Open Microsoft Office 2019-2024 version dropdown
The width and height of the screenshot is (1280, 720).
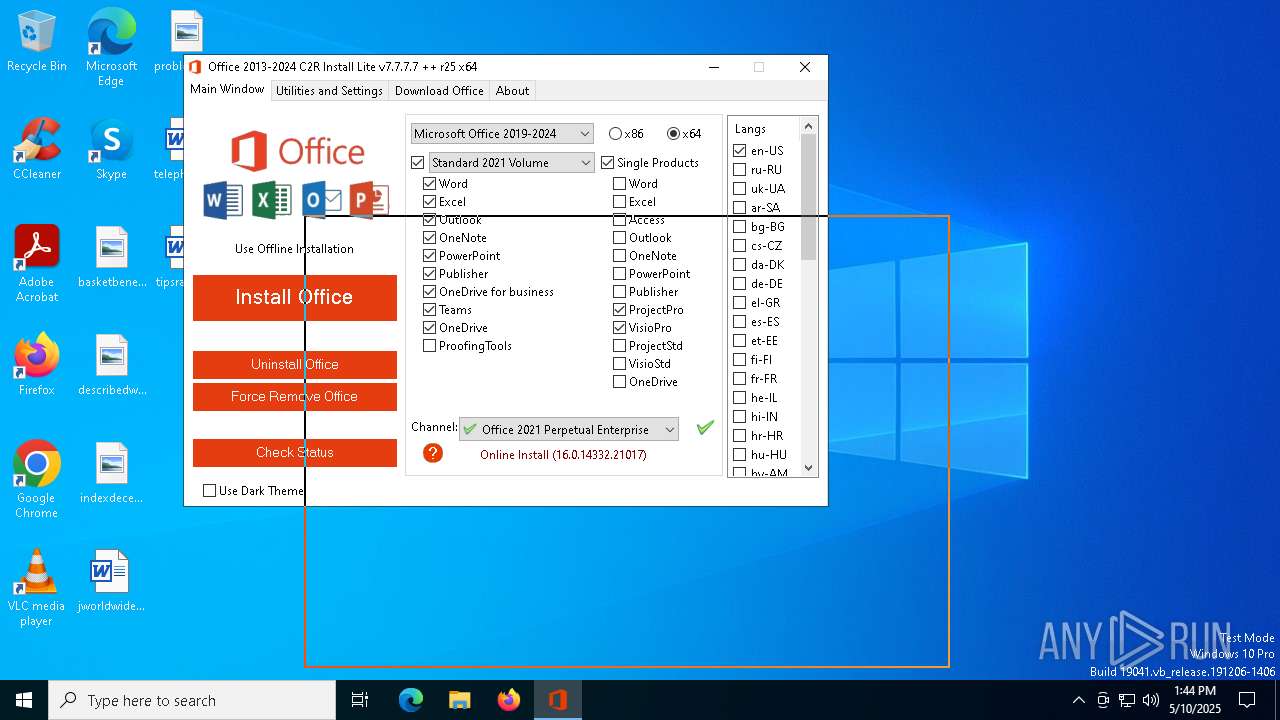[502, 133]
